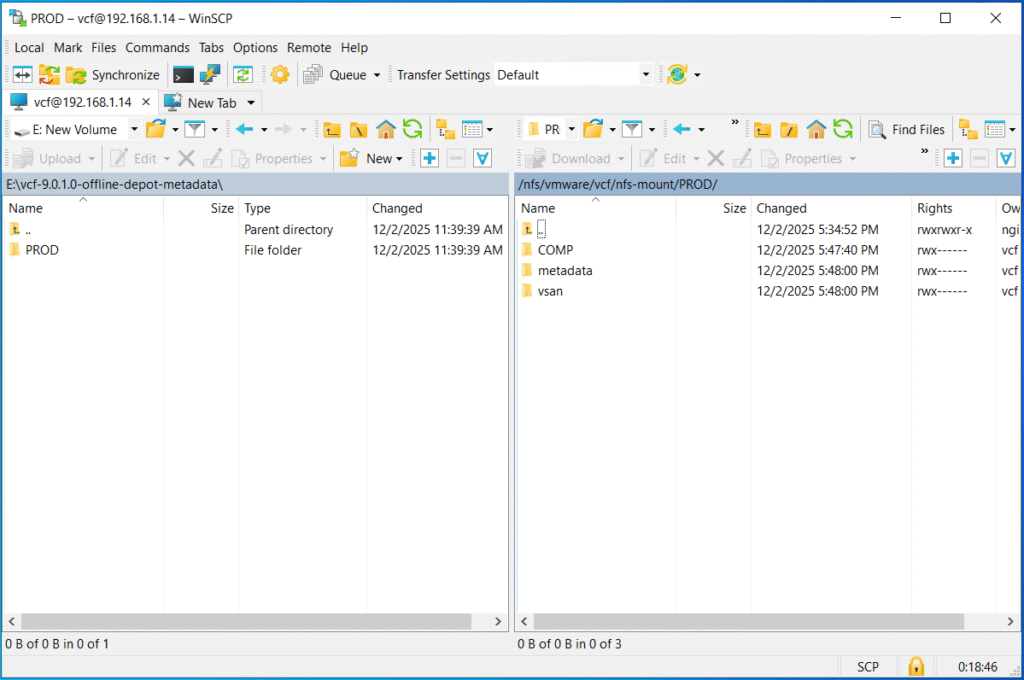Click the remote panel root directory icon
Viewport: 1024px width, 680px height.
coord(789,129)
